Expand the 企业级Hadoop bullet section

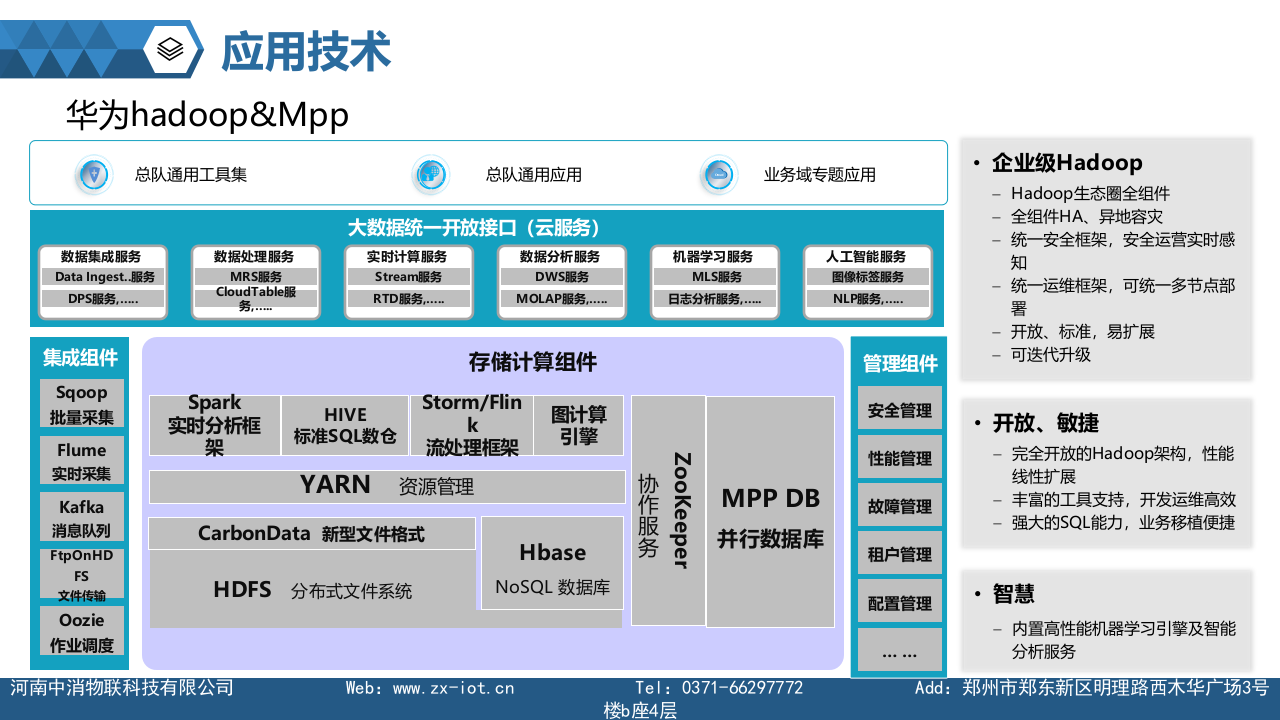(1067, 162)
